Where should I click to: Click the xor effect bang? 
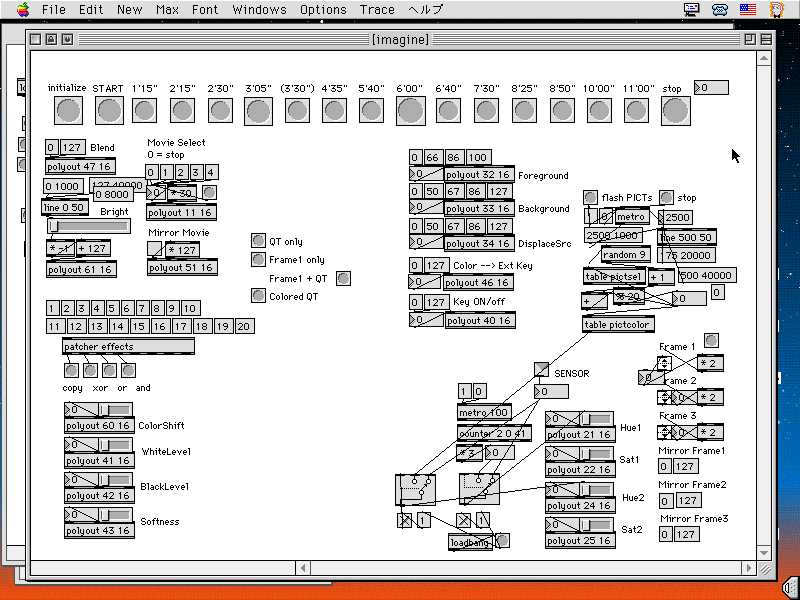90,370
